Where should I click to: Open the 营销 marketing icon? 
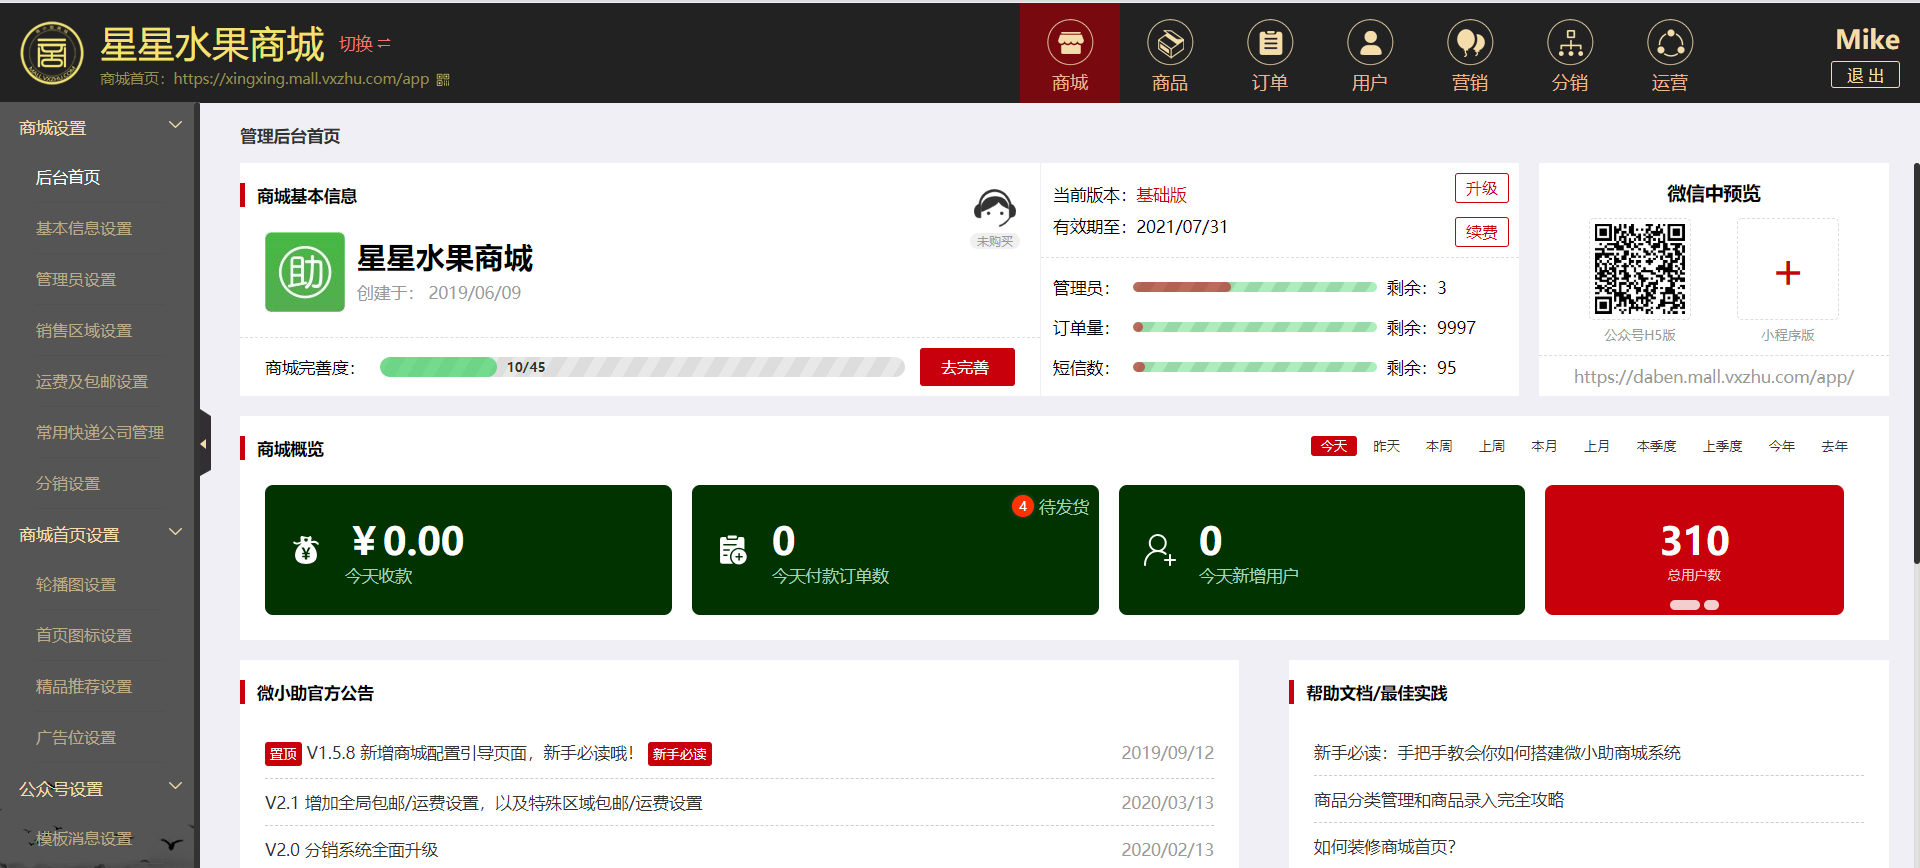coord(1469,45)
